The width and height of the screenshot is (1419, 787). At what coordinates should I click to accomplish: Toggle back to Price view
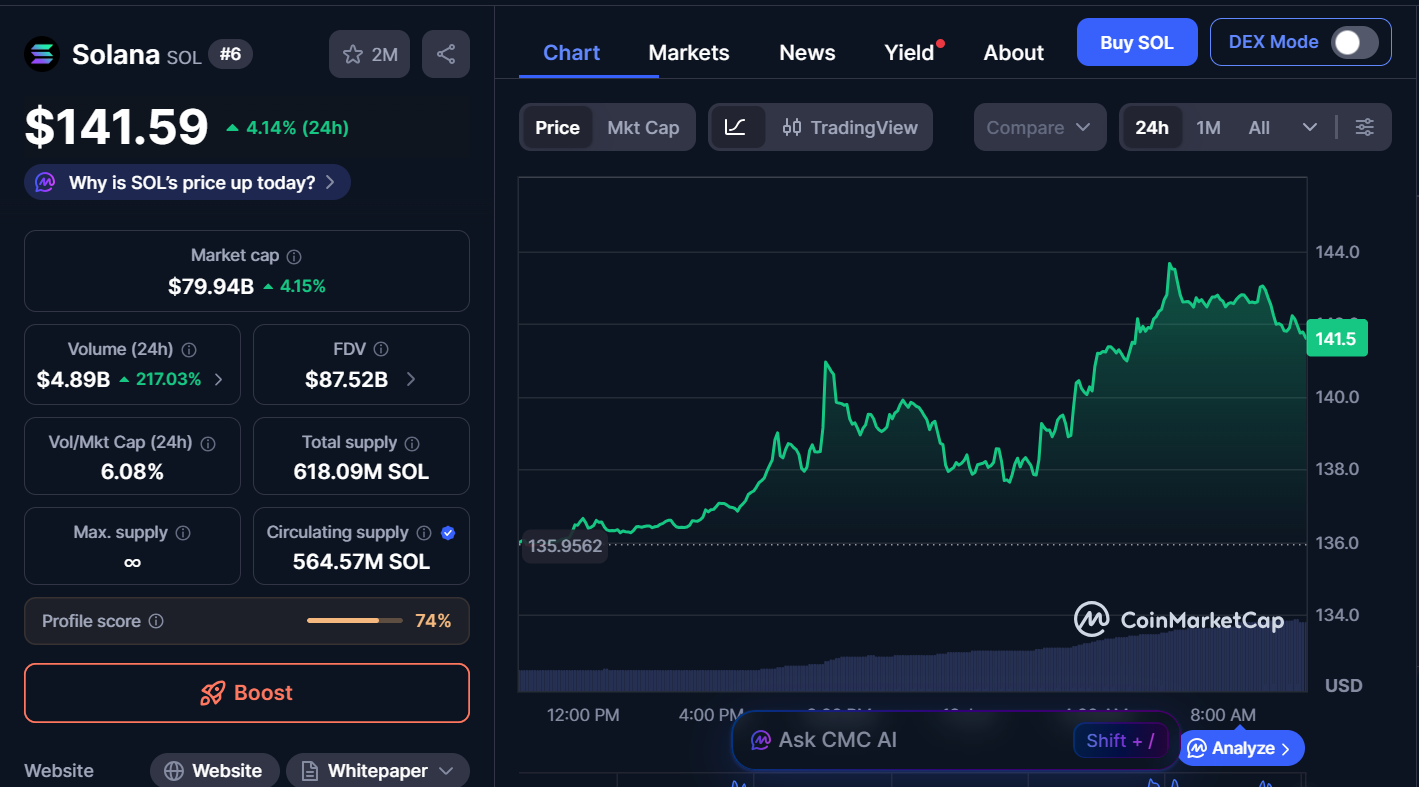pyautogui.click(x=557, y=127)
